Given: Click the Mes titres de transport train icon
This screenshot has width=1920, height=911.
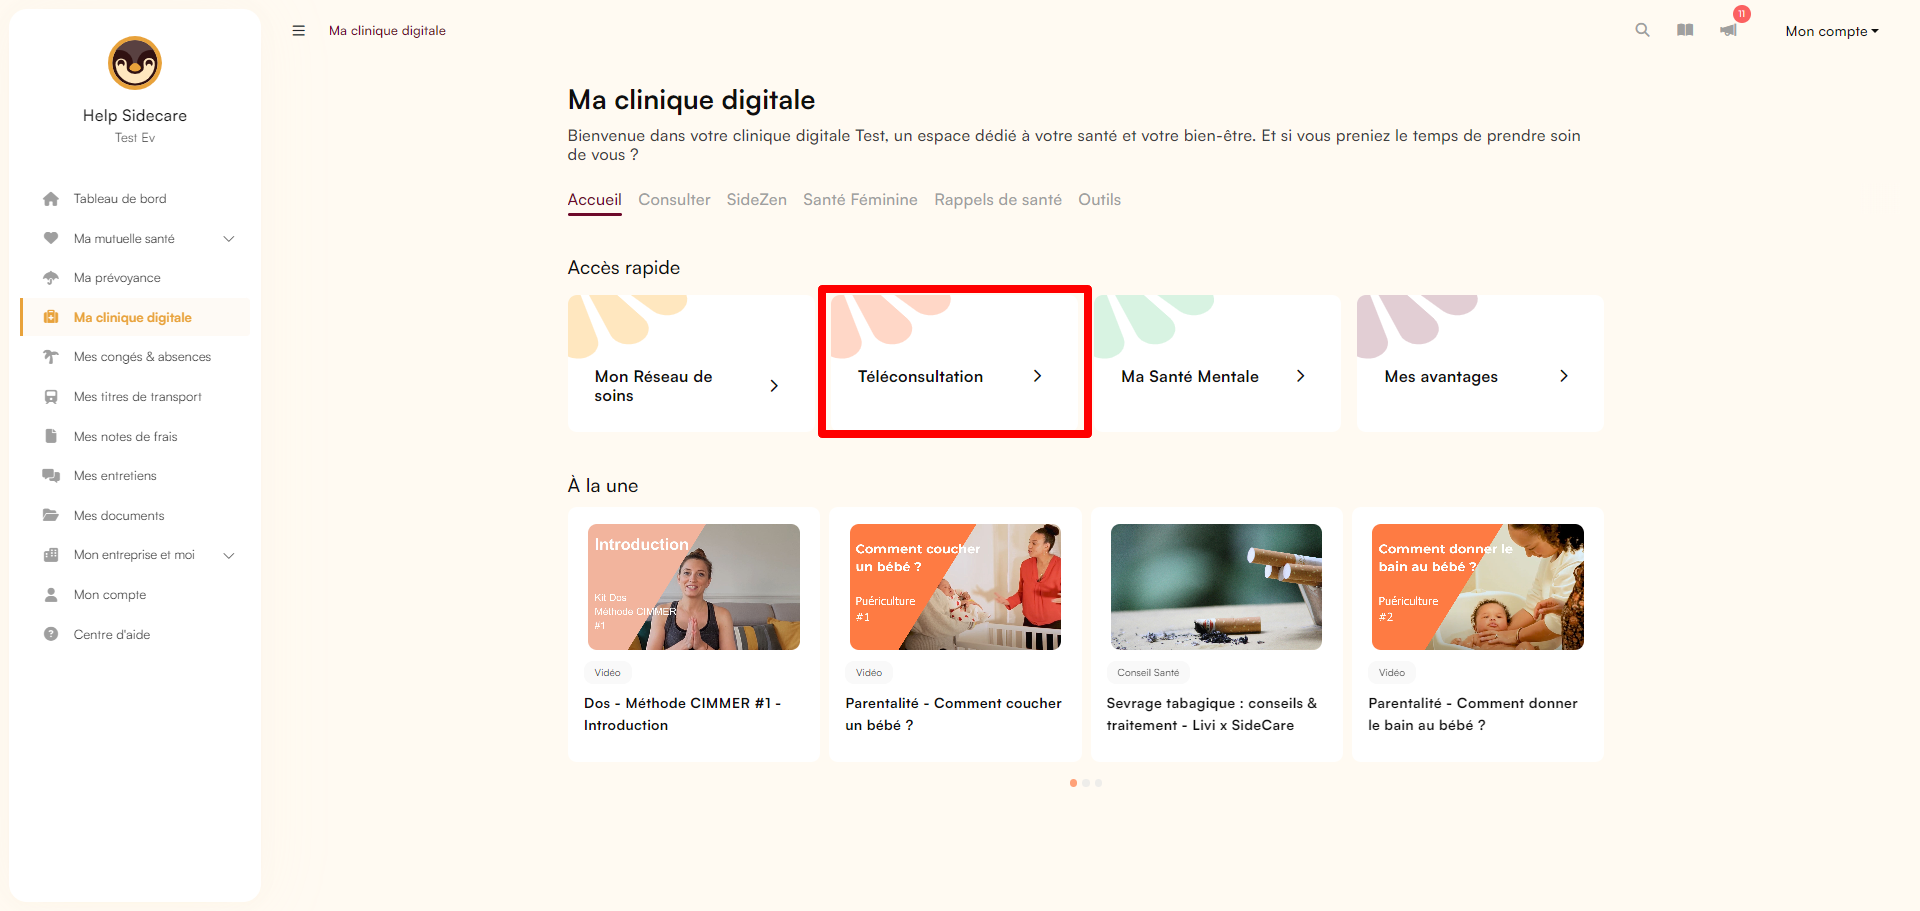Looking at the screenshot, I should coord(51,397).
